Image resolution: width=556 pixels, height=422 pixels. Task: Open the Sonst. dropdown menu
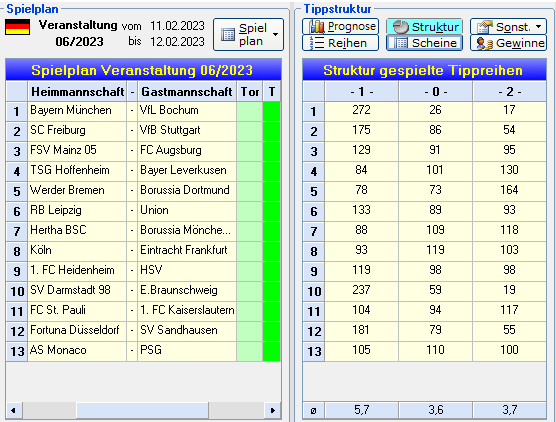click(508, 26)
